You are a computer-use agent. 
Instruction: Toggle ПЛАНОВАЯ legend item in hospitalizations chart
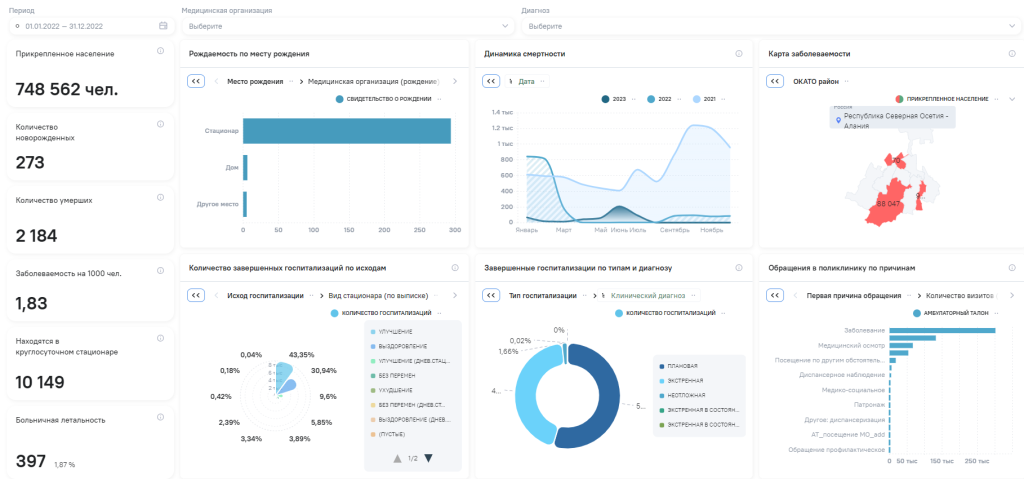click(680, 366)
